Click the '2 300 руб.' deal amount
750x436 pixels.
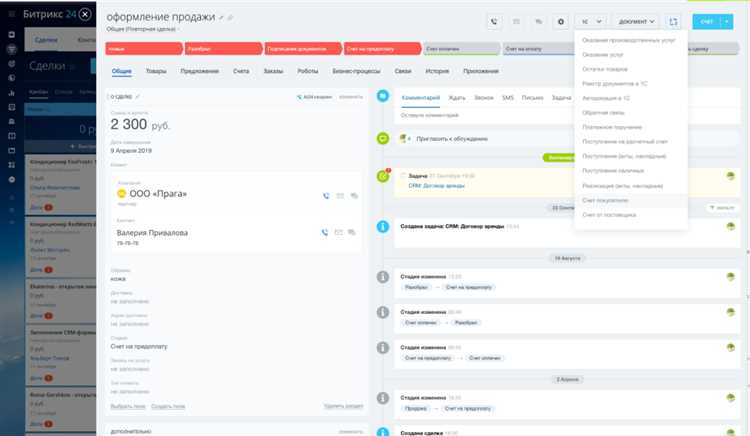pyautogui.click(x=140, y=124)
